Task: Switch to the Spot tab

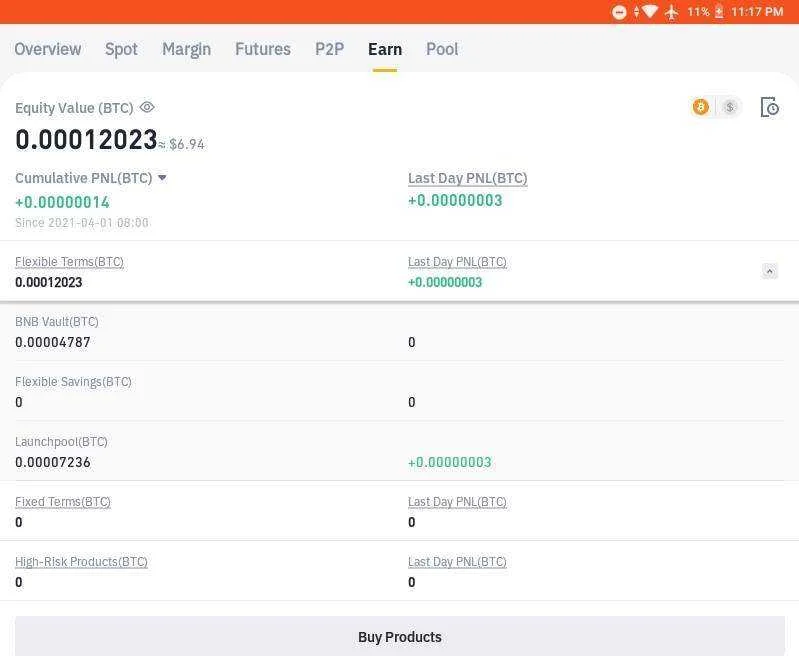Action: 121,49
